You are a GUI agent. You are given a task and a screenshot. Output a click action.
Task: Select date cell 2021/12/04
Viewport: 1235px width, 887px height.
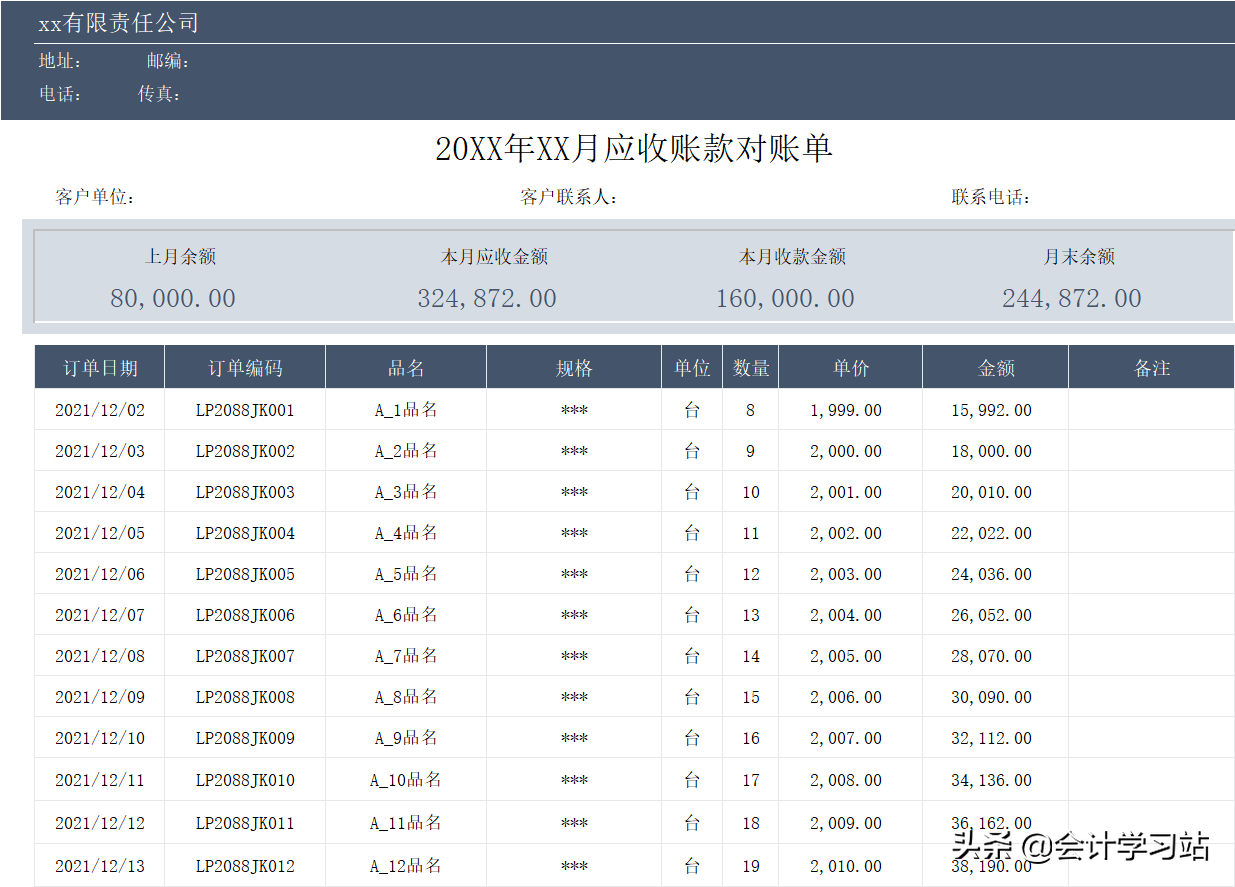coord(100,492)
